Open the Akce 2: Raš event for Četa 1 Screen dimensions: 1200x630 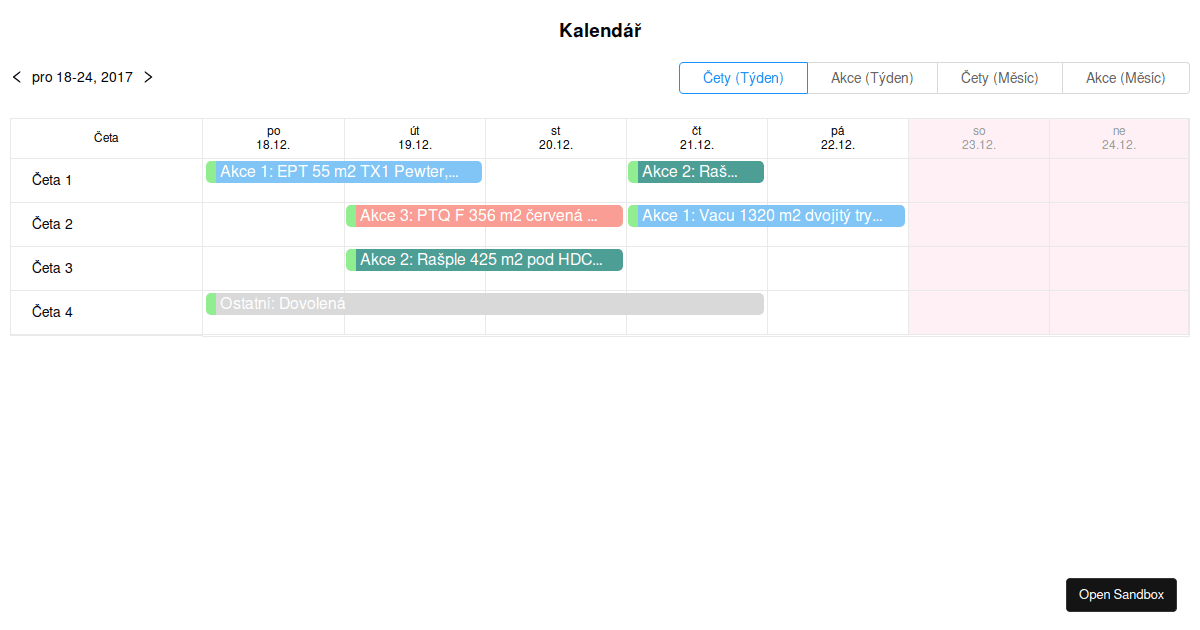pos(696,172)
